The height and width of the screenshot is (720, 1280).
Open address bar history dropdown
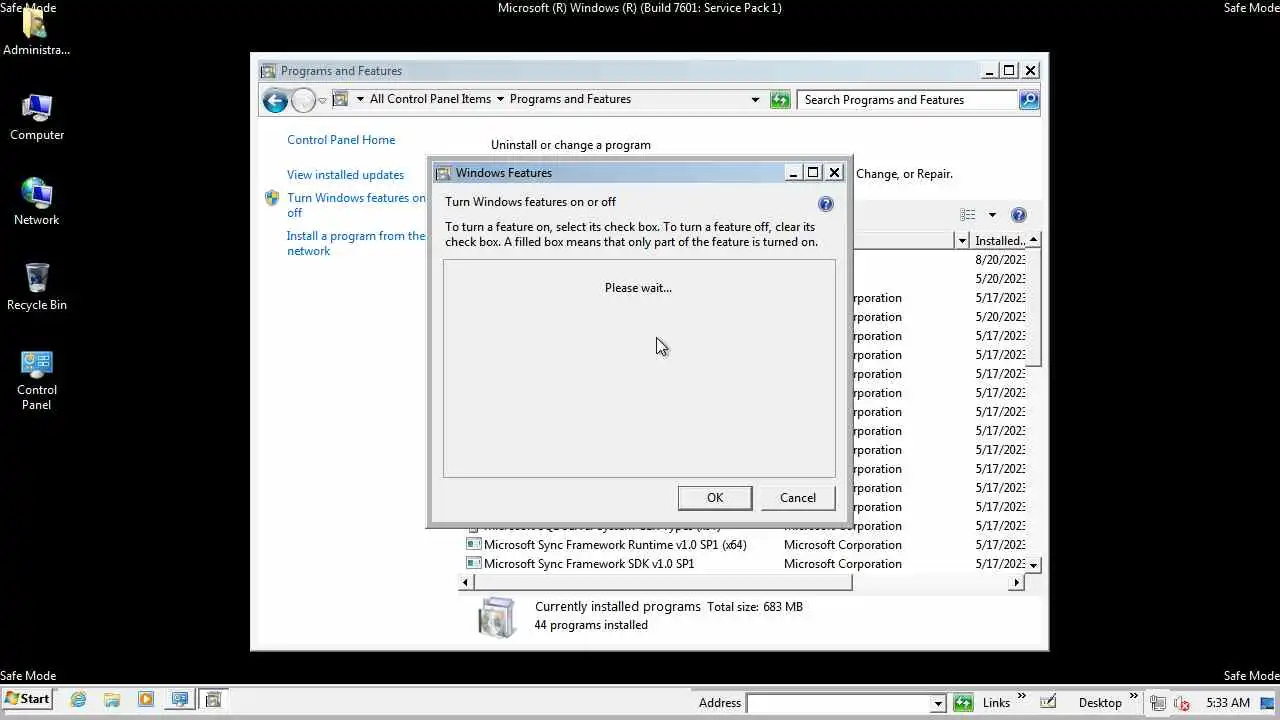[755, 99]
